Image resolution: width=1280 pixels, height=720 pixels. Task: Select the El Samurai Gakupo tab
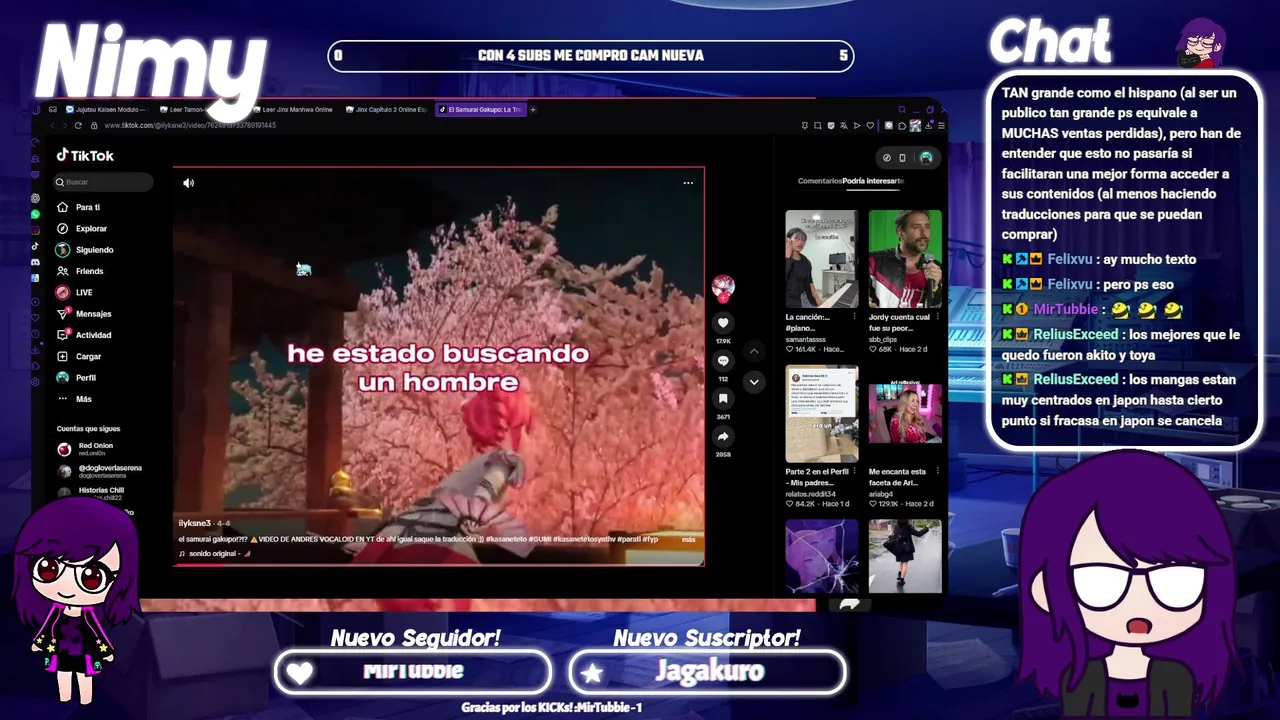[480, 109]
